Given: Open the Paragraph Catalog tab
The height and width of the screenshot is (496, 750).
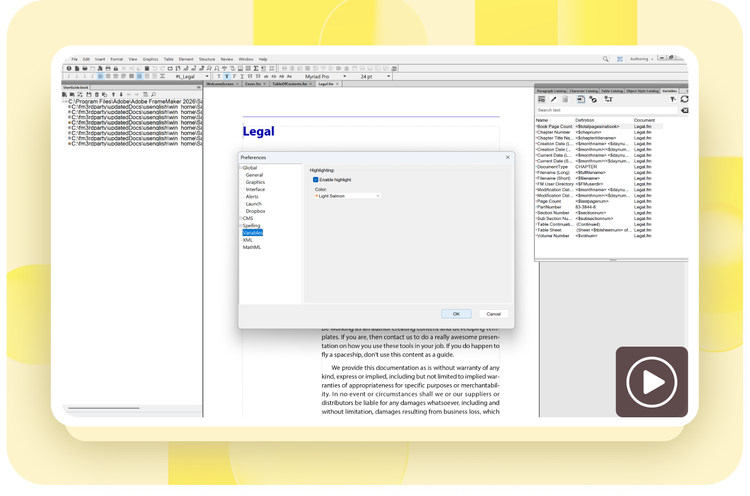Looking at the screenshot, I should [551, 91].
